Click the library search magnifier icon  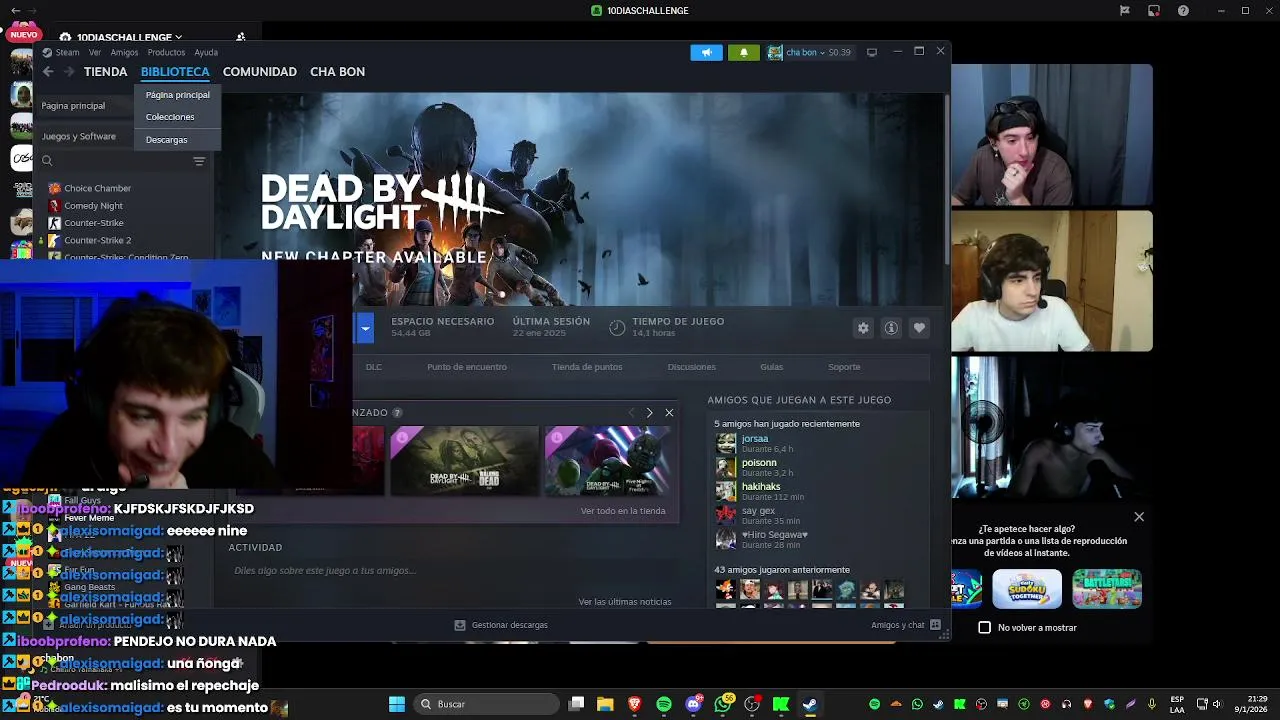[47, 161]
